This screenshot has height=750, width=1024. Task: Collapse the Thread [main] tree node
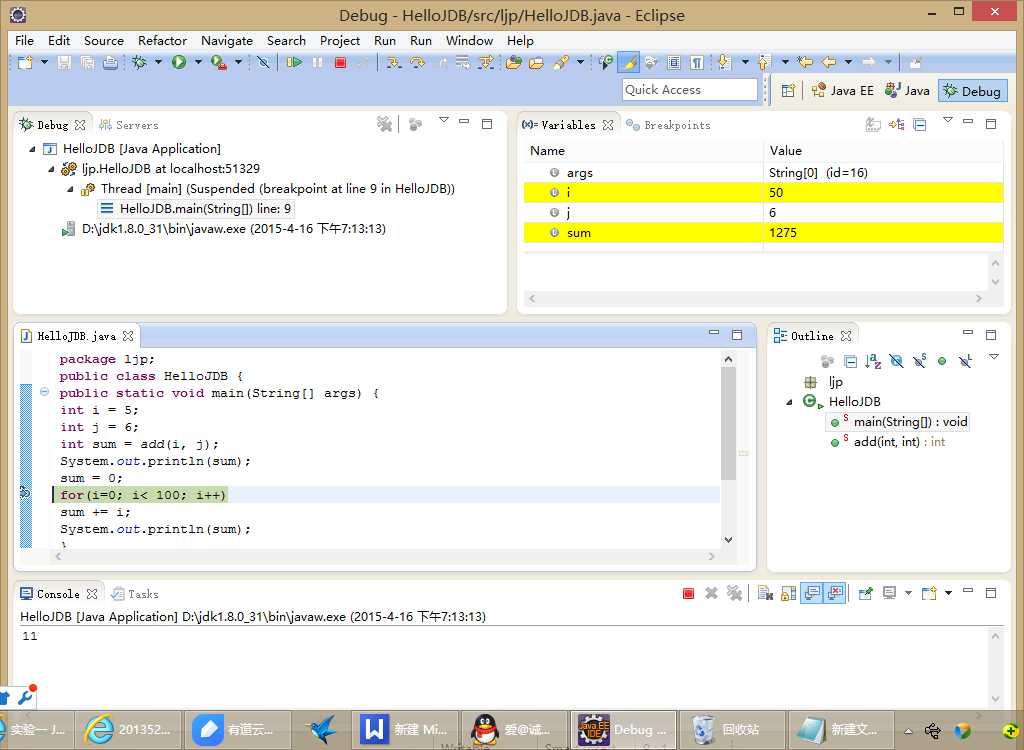point(70,189)
